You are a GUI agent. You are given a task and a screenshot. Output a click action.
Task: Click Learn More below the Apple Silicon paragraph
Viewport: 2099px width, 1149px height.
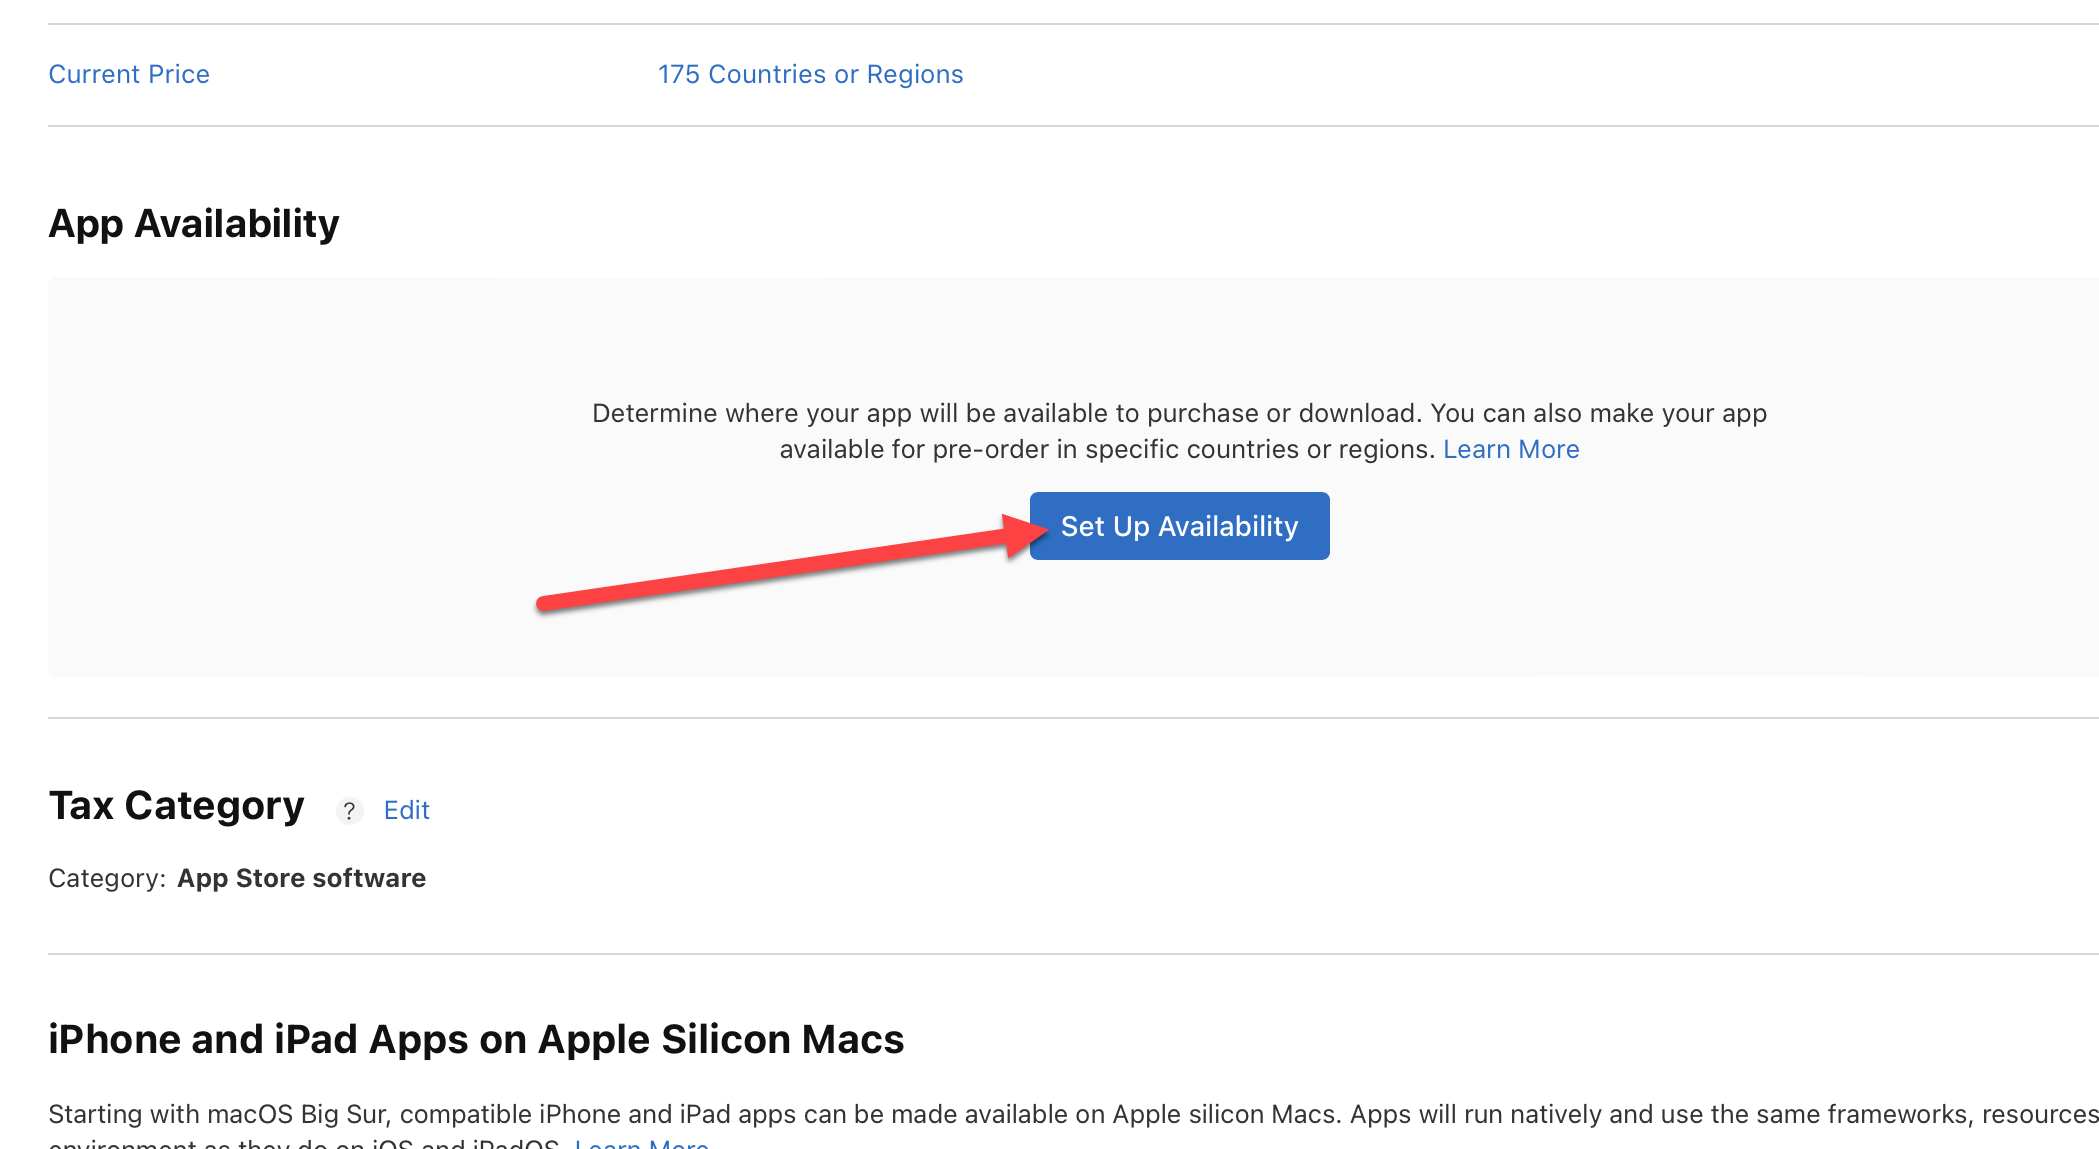pyautogui.click(x=642, y=1143)
